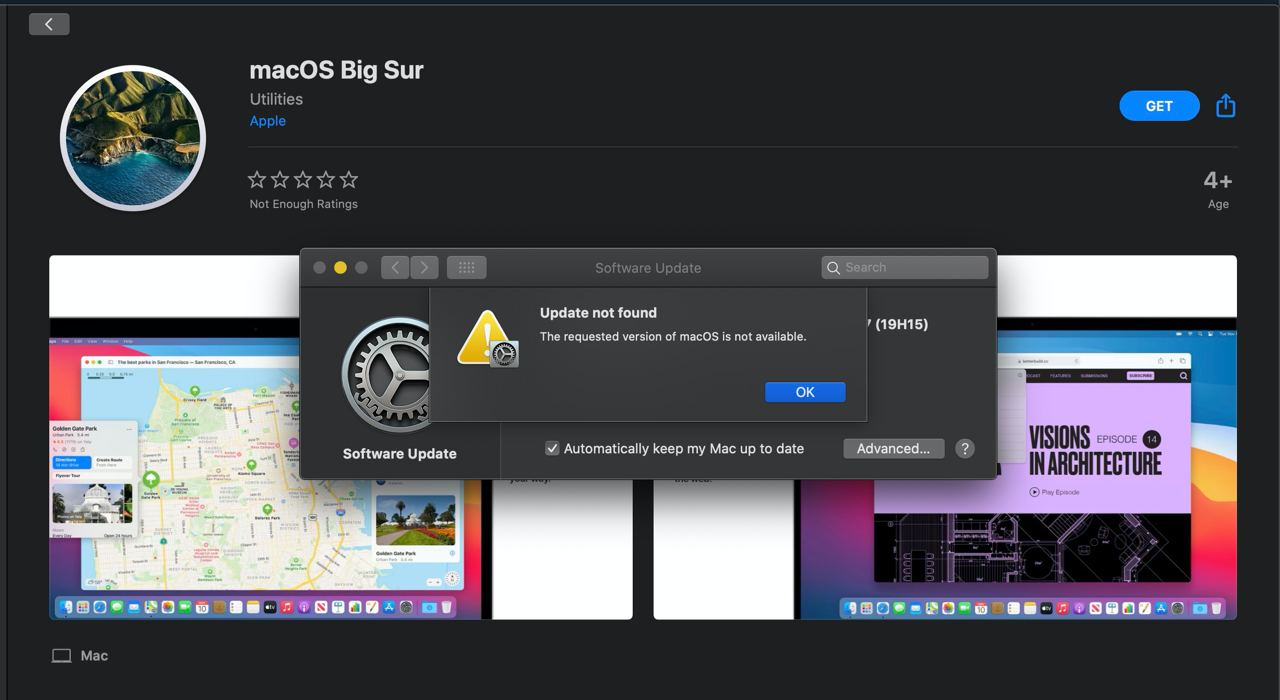The width and height of the screenshot is (1280, 700).
Task: Click the macOS Big Sur title
Action: 336,70
